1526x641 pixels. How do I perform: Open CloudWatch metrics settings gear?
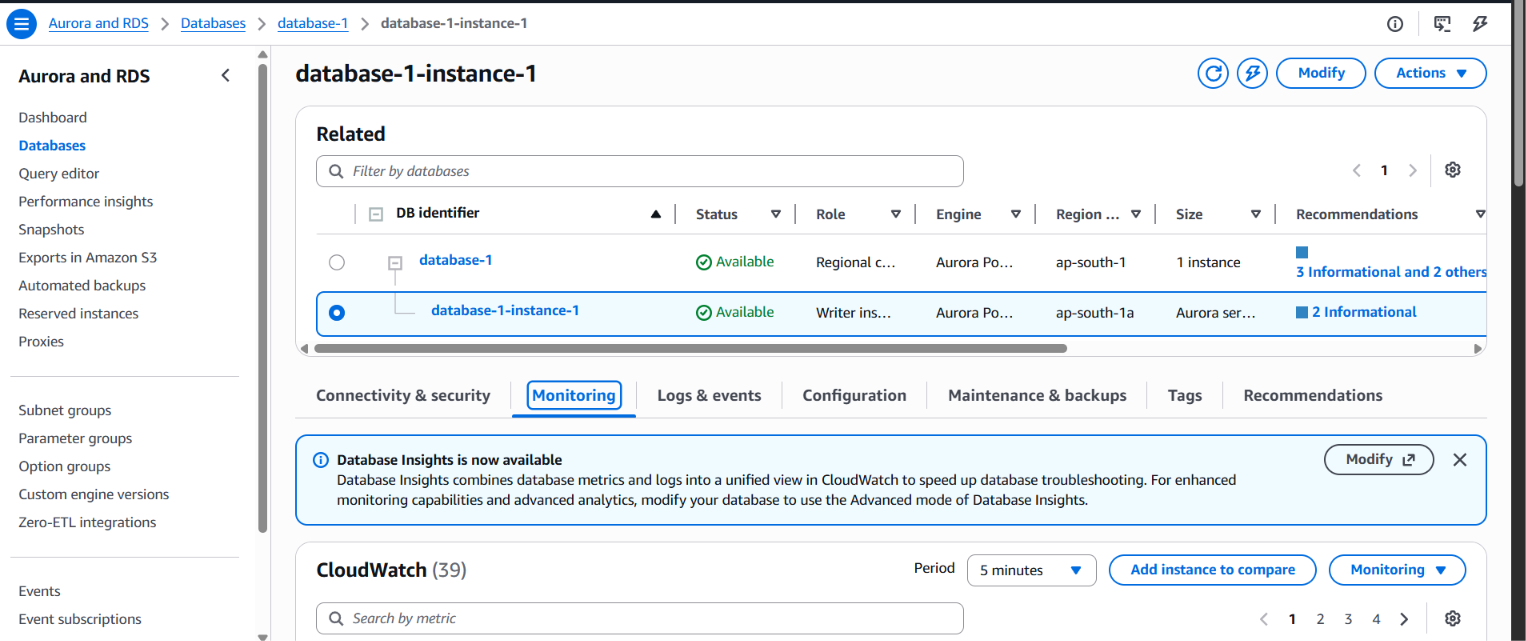(x=1453, y=618)
